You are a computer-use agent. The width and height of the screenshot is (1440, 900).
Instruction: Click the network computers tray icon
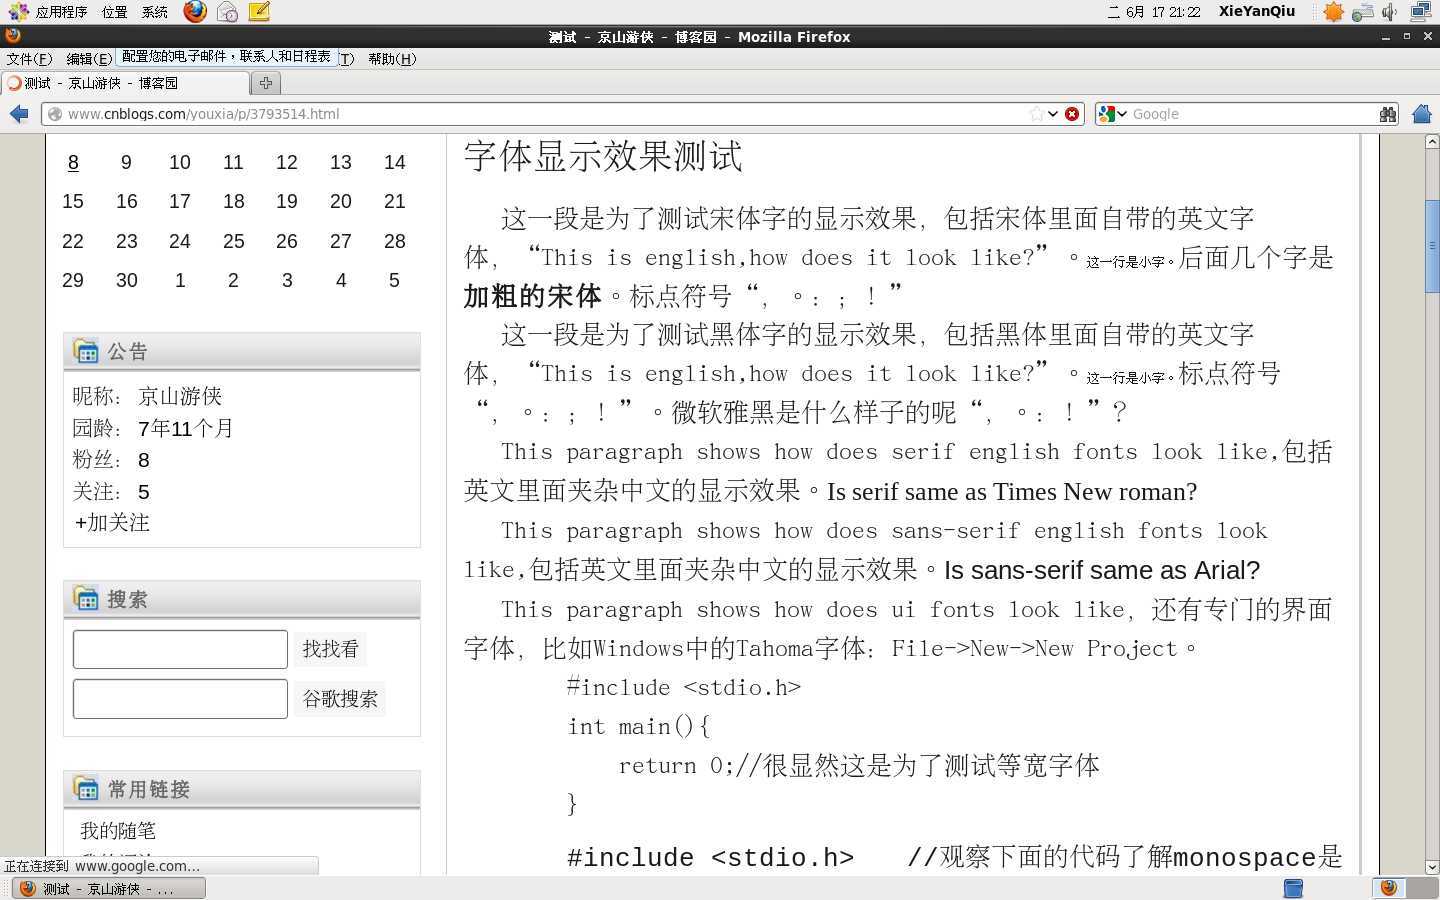(1420, 12)
